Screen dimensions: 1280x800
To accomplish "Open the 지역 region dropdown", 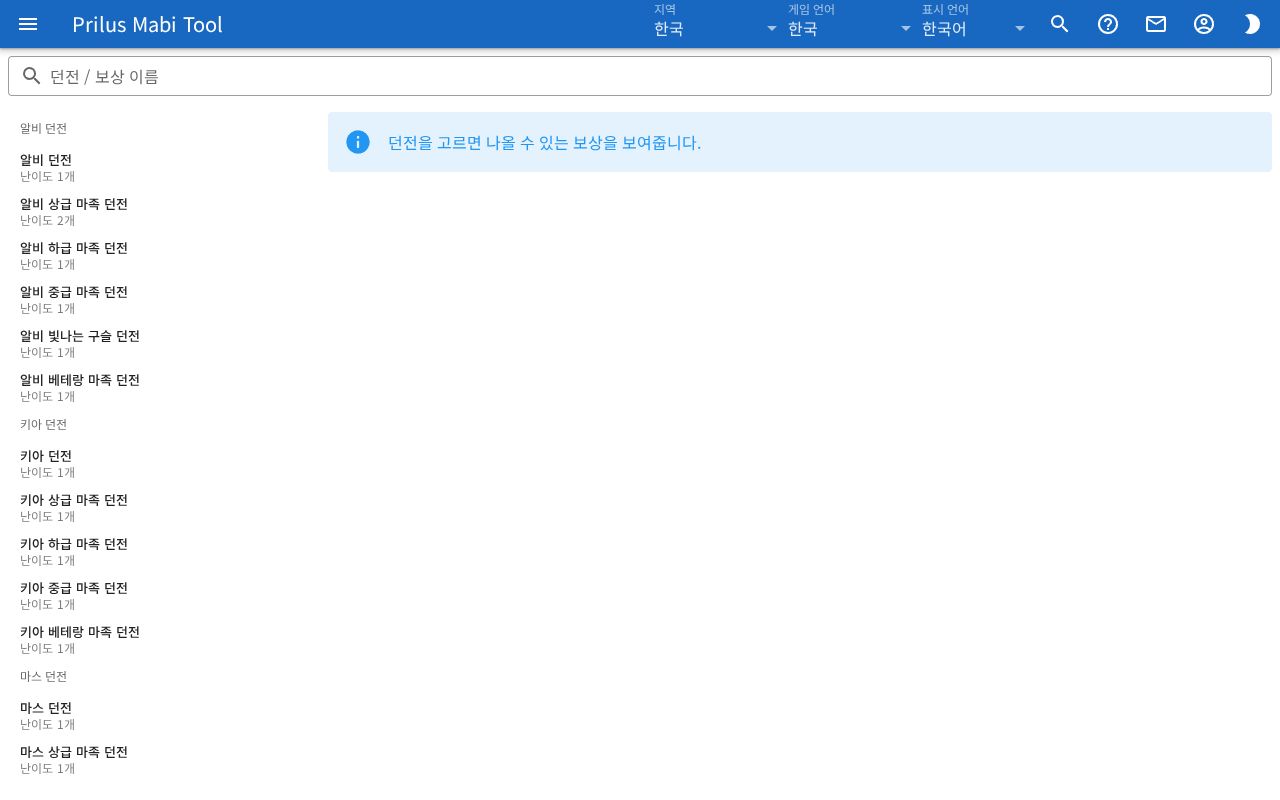I will [x=716, y=24].
